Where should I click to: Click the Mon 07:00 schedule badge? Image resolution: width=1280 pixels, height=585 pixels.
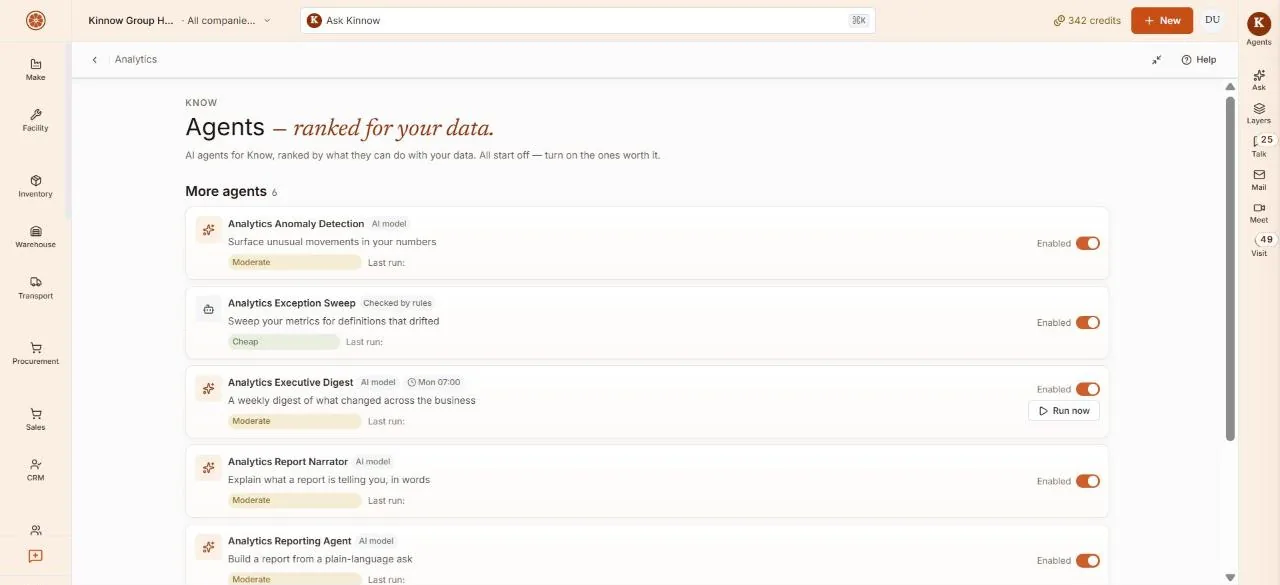[434, 382]
